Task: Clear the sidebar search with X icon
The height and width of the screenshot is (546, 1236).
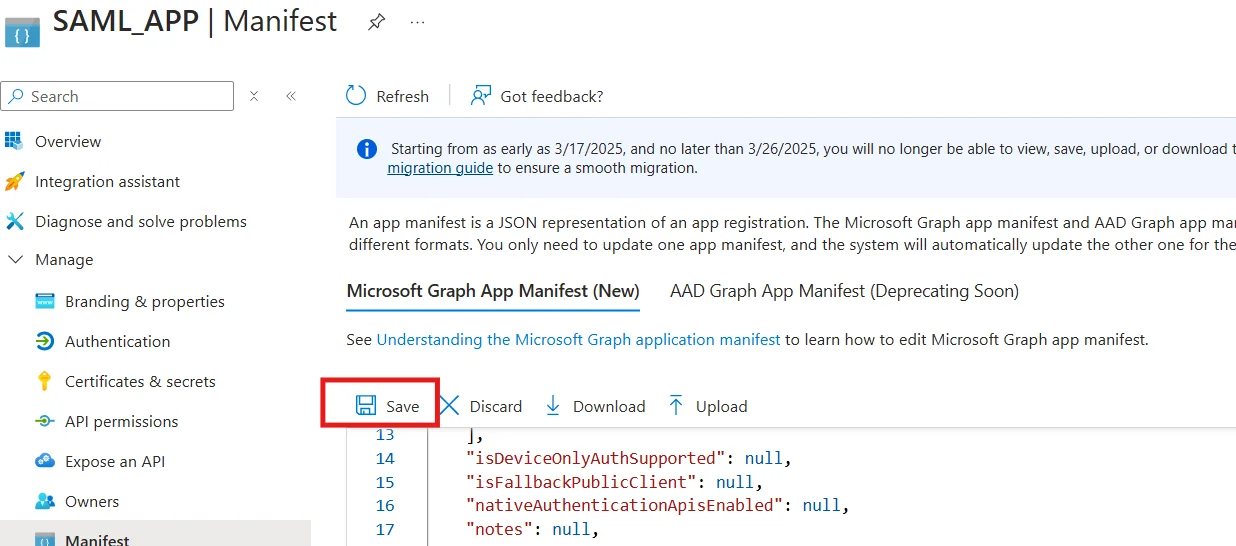Action: pos(254,96)
